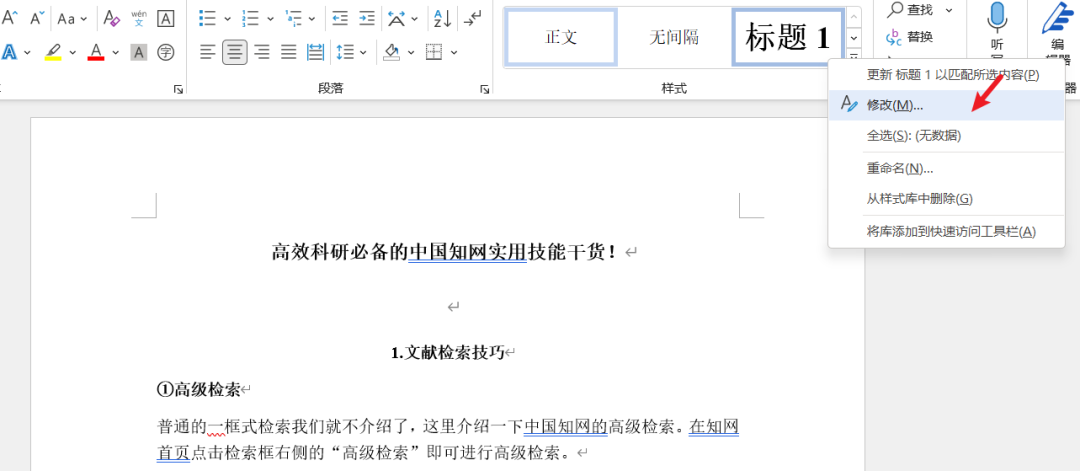This screenshot has height=471, width=1080.
Task: Expand shading color dropdown arrow
Action: pos(411,52)
